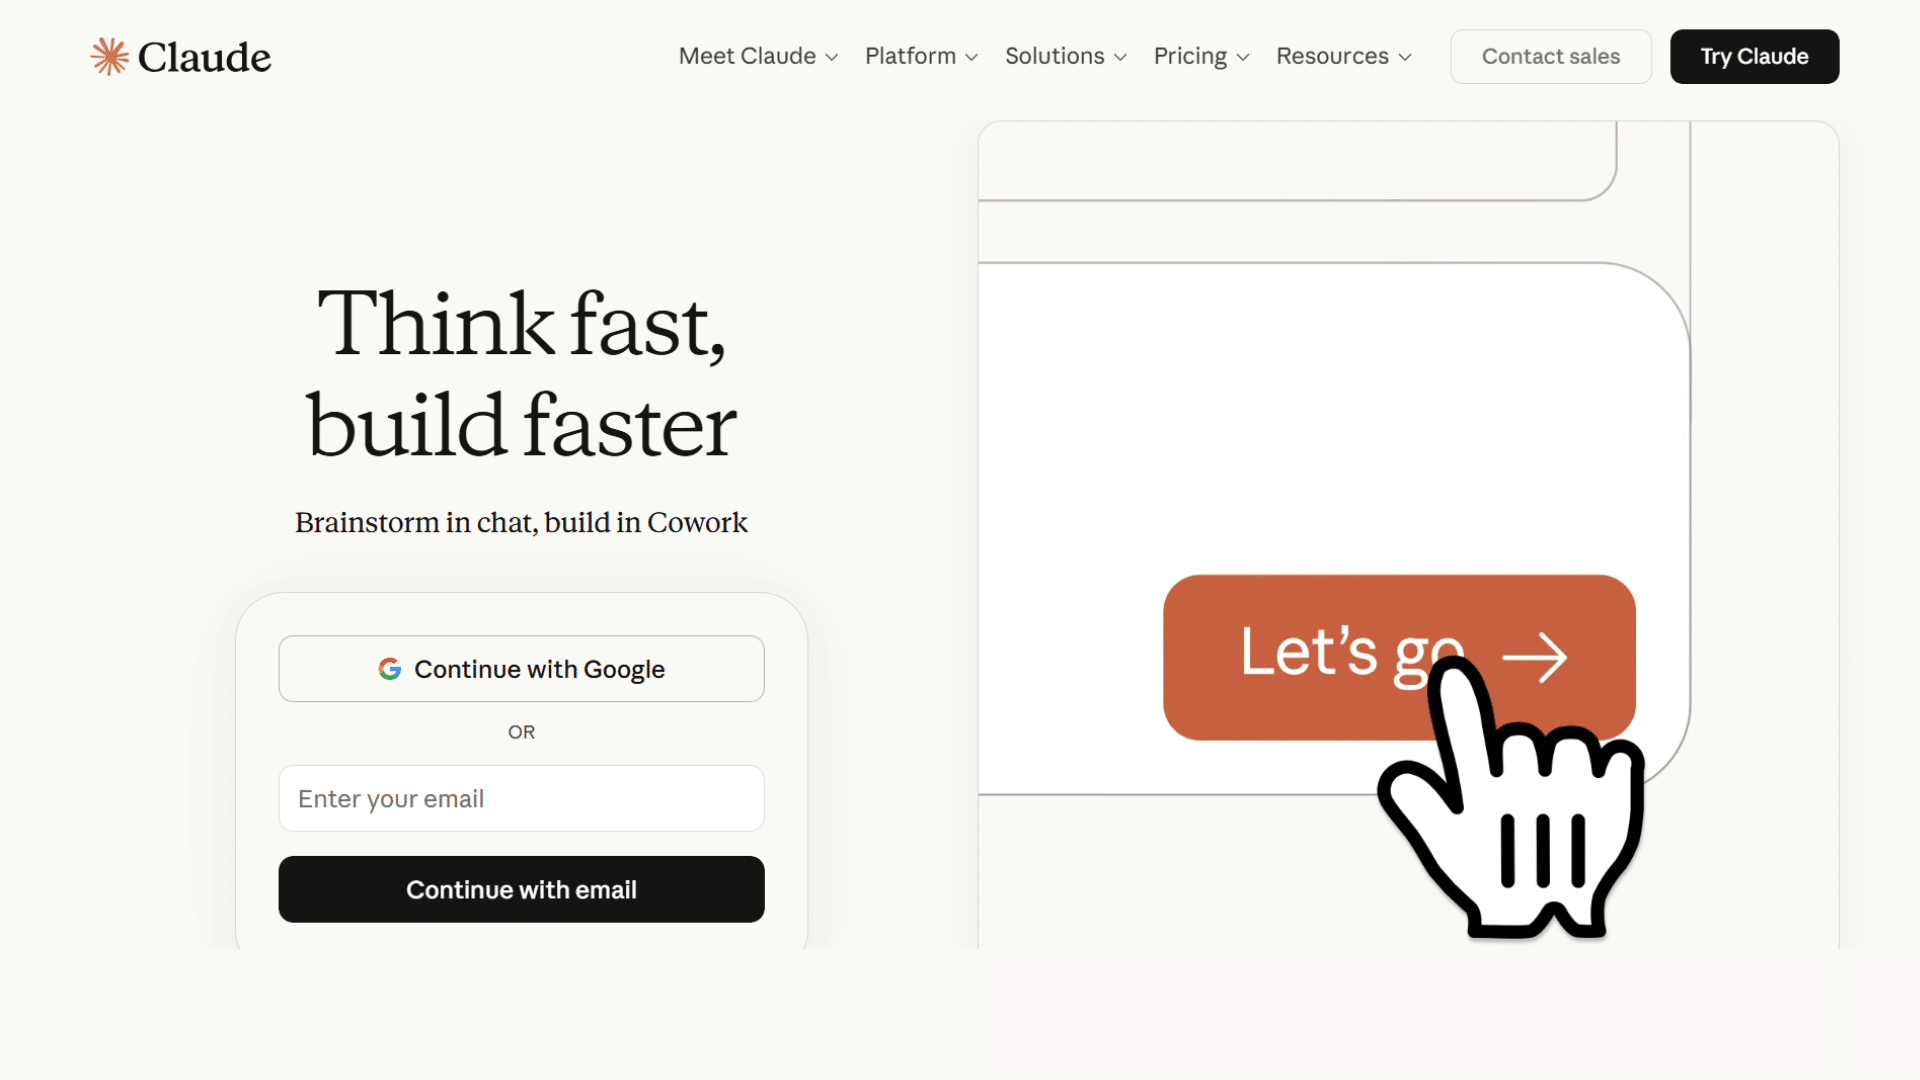Image resolution: width=1920 pixels, height=1080 pixels.
Task: Expand the Solutions chevron arrow
Action: 1121,57
